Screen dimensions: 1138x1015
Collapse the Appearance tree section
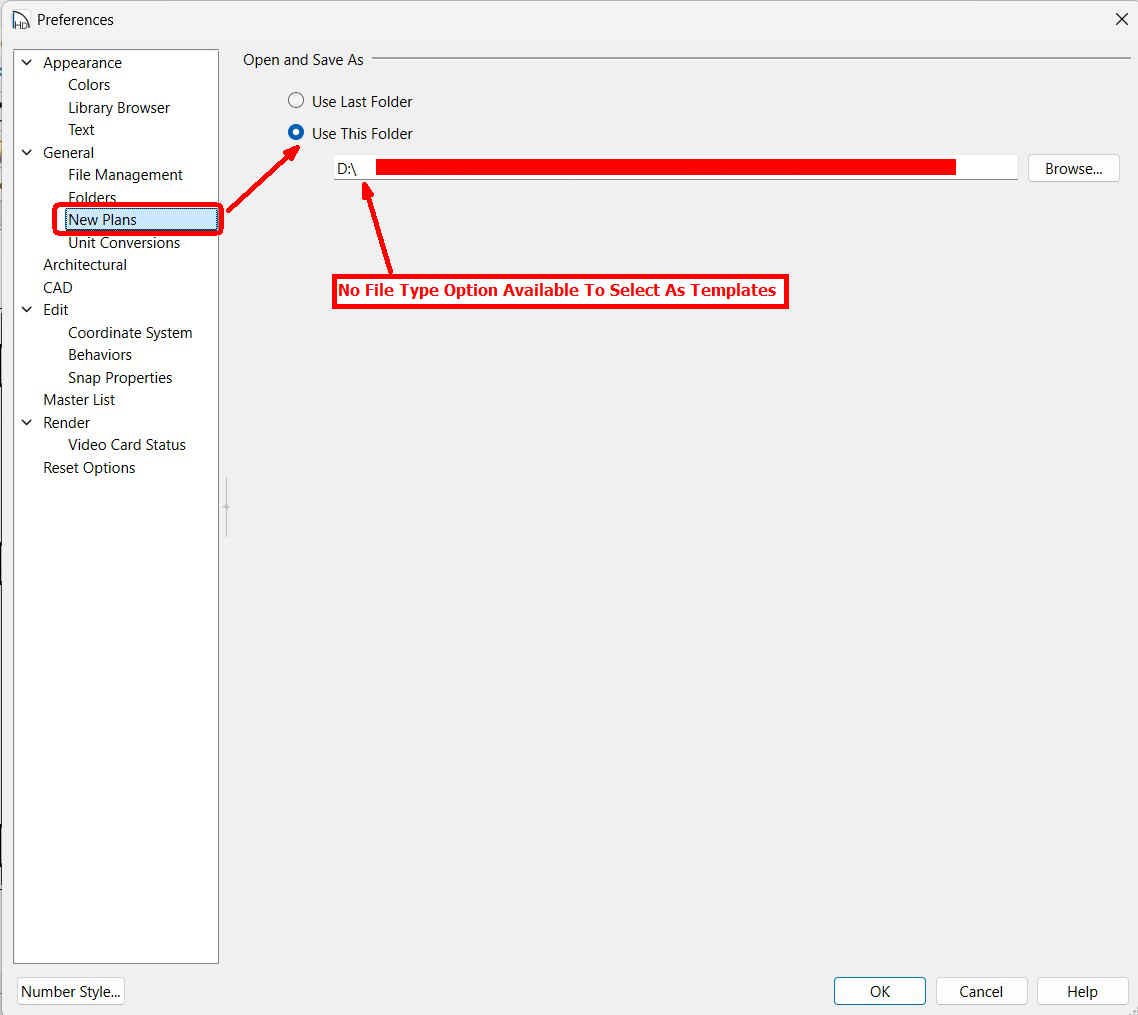click(x=27, y=63)
